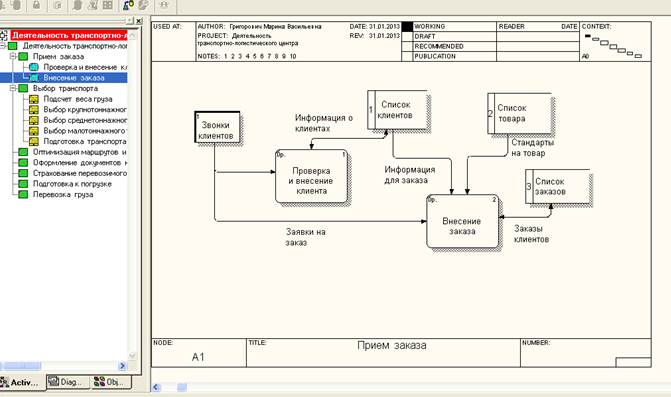The width and height of the screenshot is (671, 397).
Task: Click the Прием заказа diagram title
Action: [x=392, y=345]
